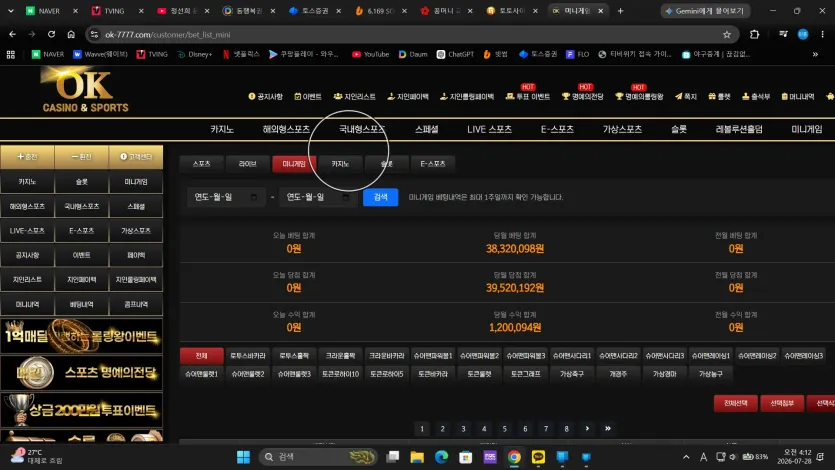The height and width of the screenshot is (470, 835).
Task: Open 공지사항 in the top icon menu
Action: pos(265,96)
